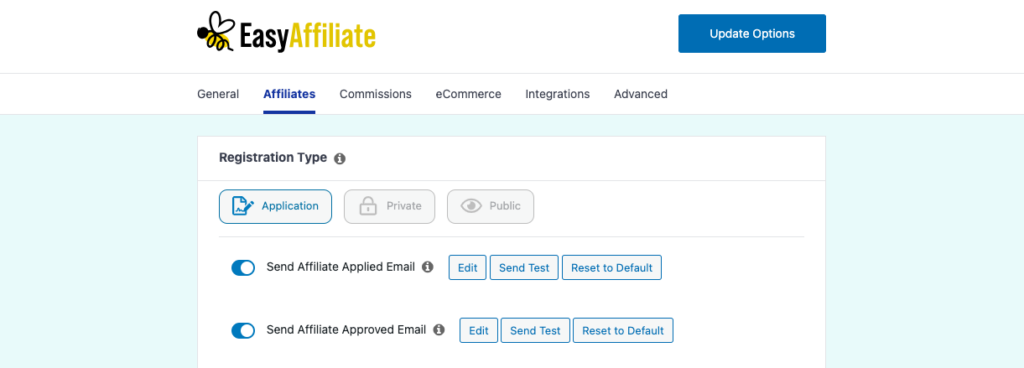Screen dimensions: 1024x368
Task: Edit the Affiliate Applied Email
Action: point(468,268)
